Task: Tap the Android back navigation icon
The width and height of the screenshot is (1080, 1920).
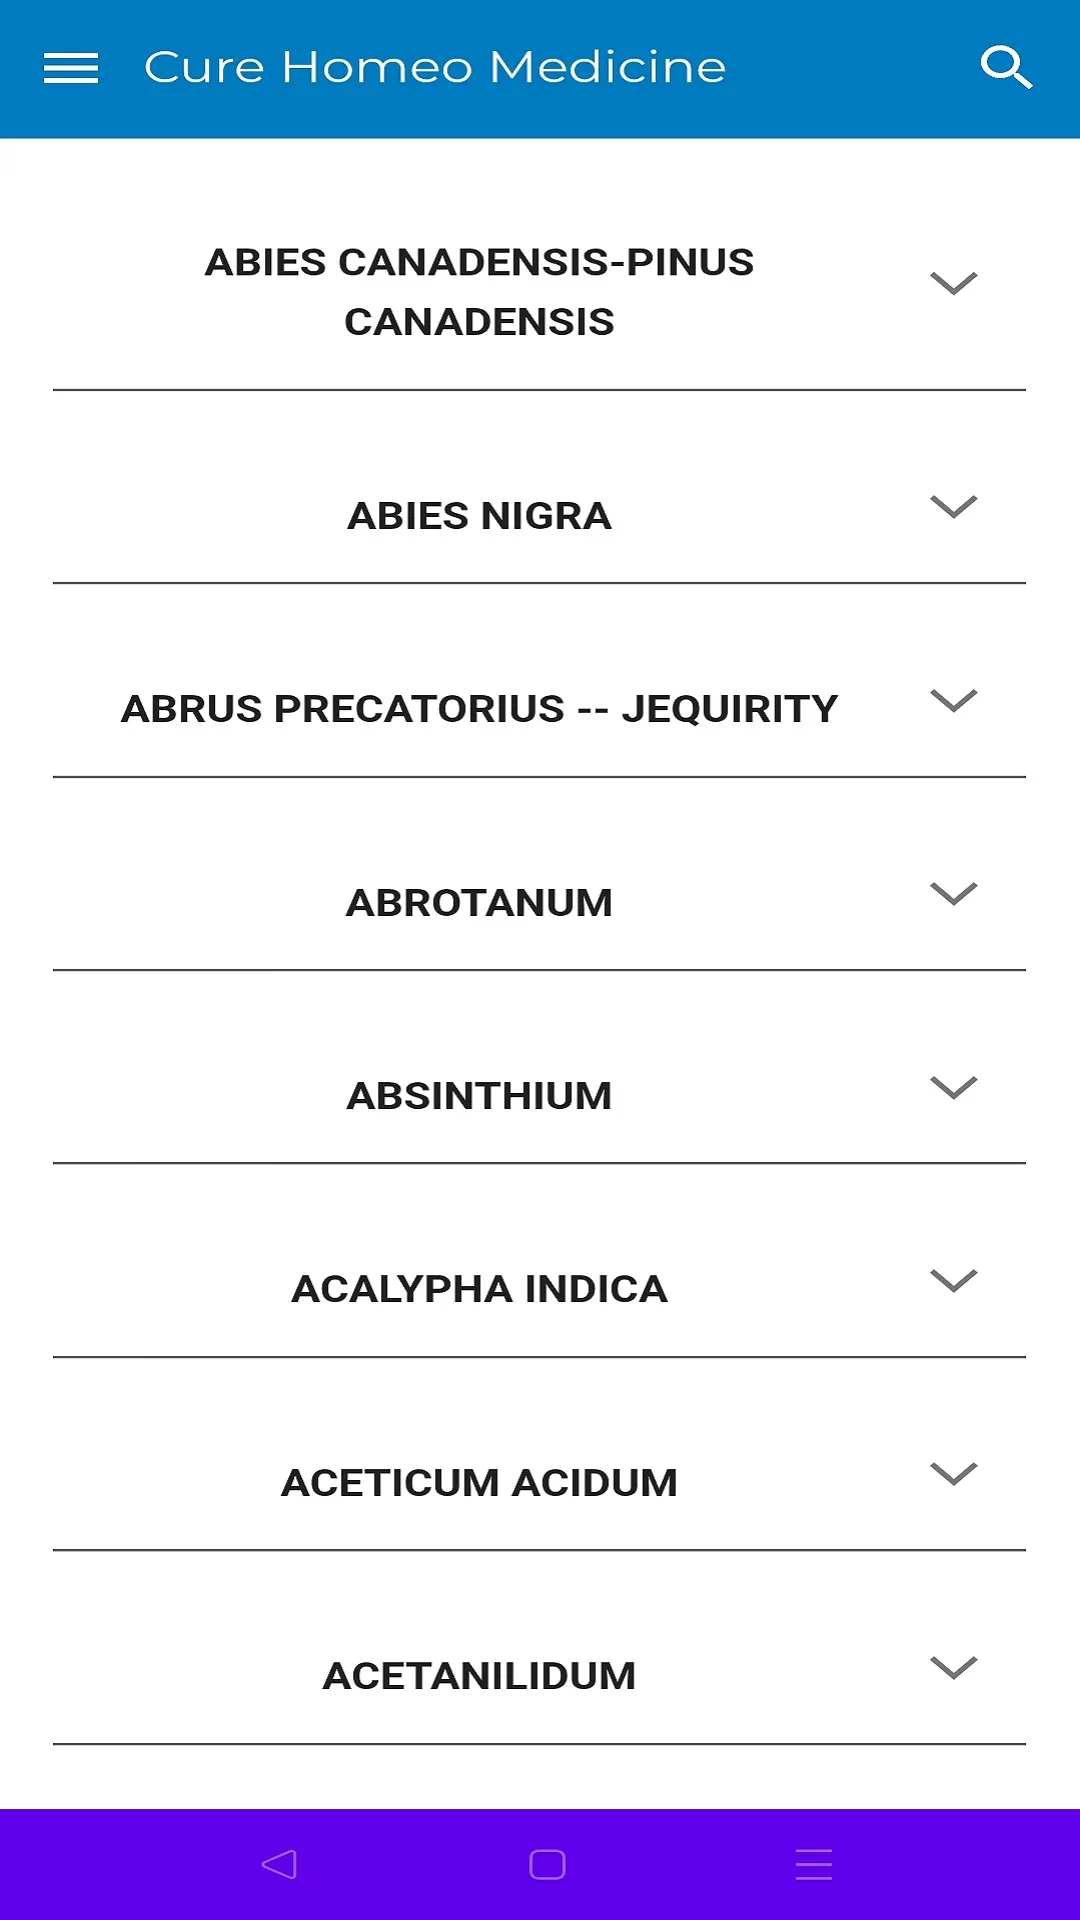Action: (279, 1864)
